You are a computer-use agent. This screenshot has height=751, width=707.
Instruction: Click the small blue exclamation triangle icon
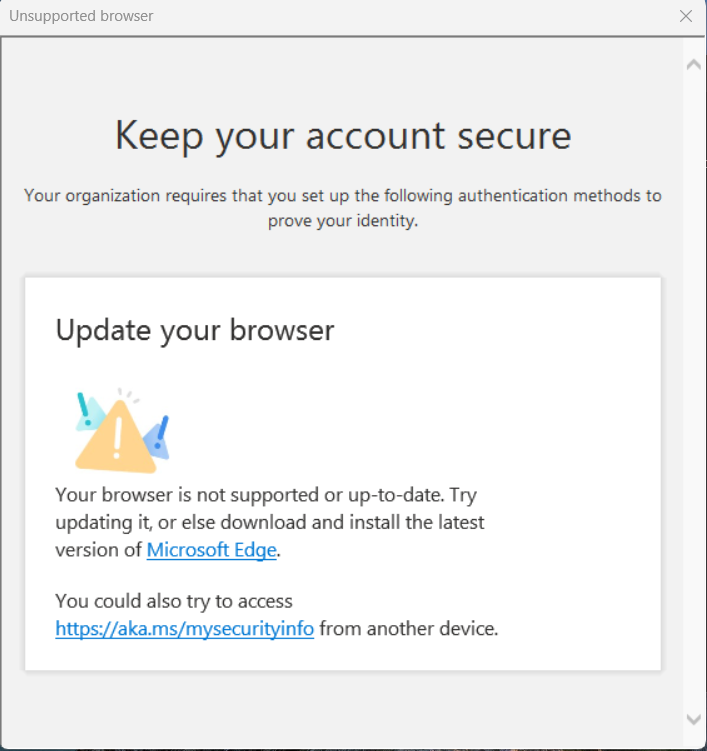click(x=159, y=437)
